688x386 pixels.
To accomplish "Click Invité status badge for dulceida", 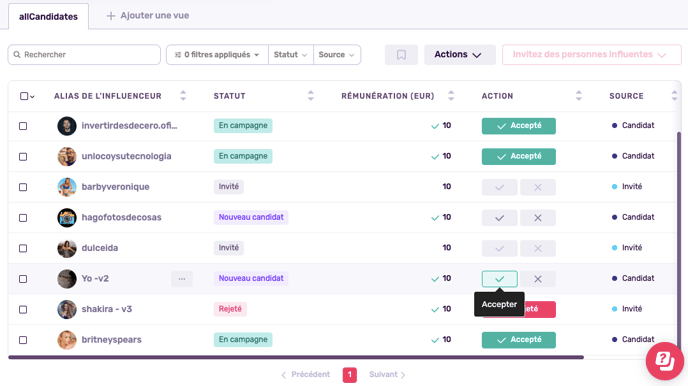I will pos(229,248).
